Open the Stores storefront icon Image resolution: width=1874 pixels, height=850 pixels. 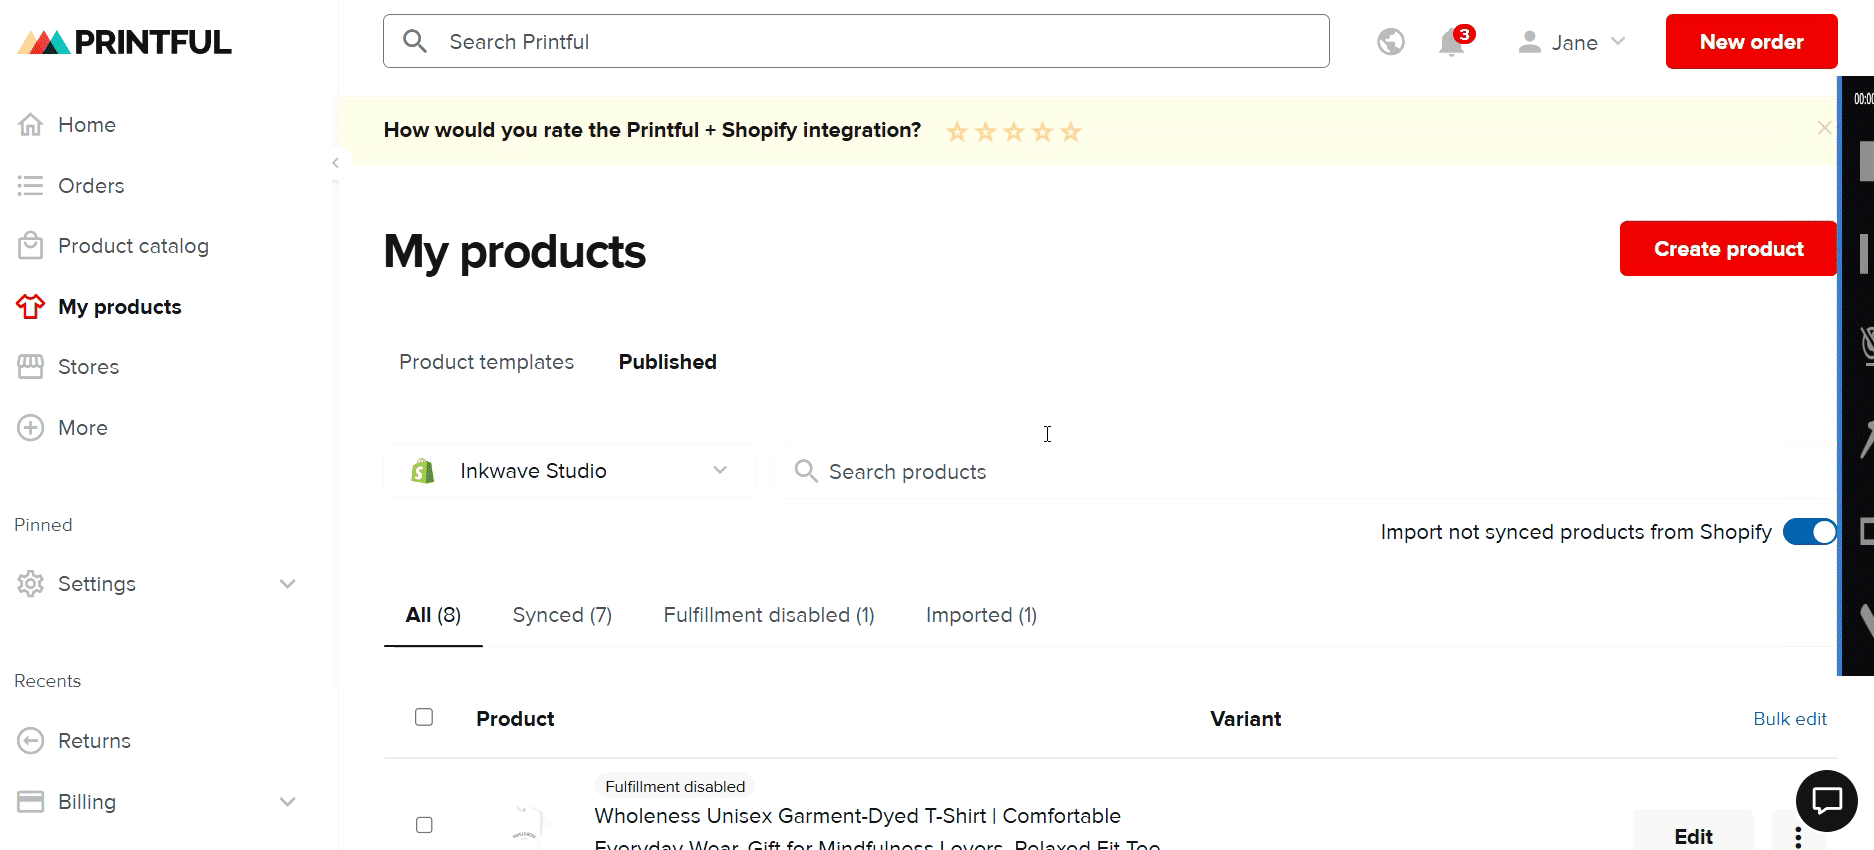(x=31, y=367)
